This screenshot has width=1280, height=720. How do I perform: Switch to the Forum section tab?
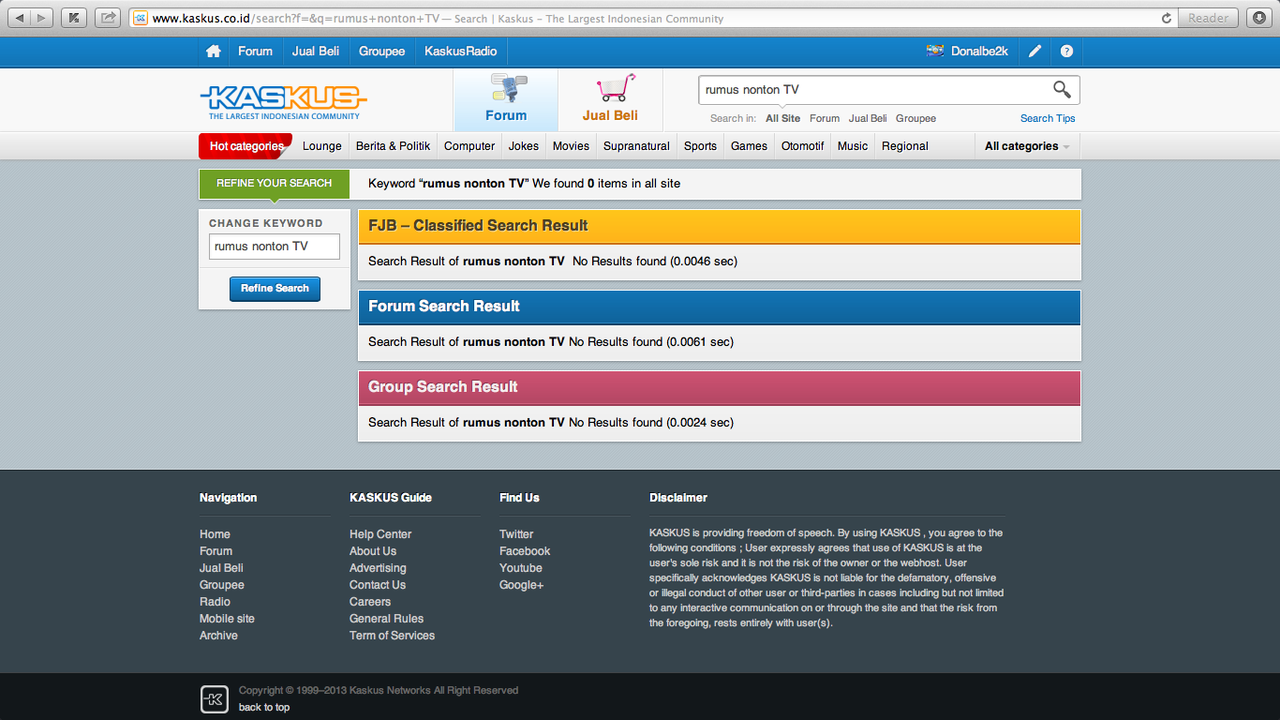tap(506, 100)
